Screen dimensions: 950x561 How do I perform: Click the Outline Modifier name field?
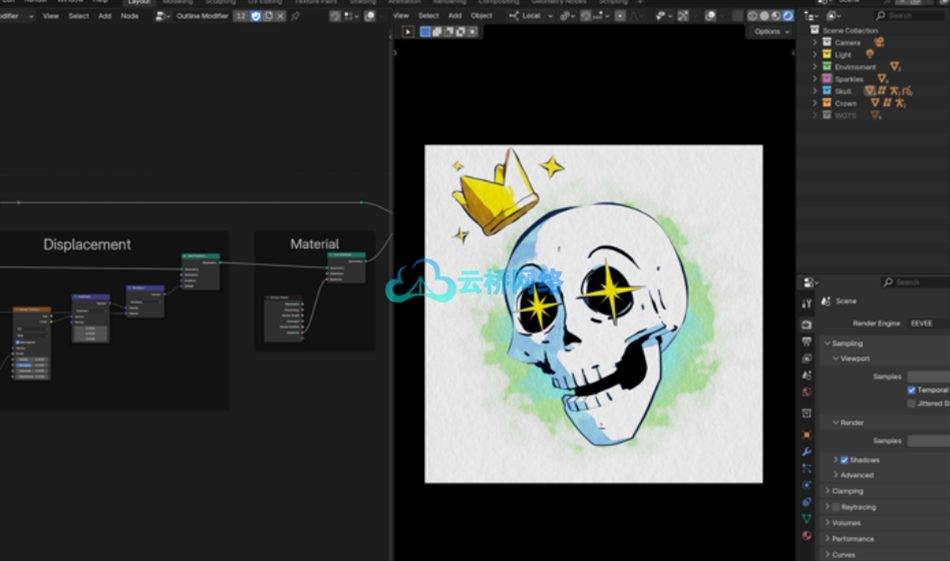(x=202, y=16)
